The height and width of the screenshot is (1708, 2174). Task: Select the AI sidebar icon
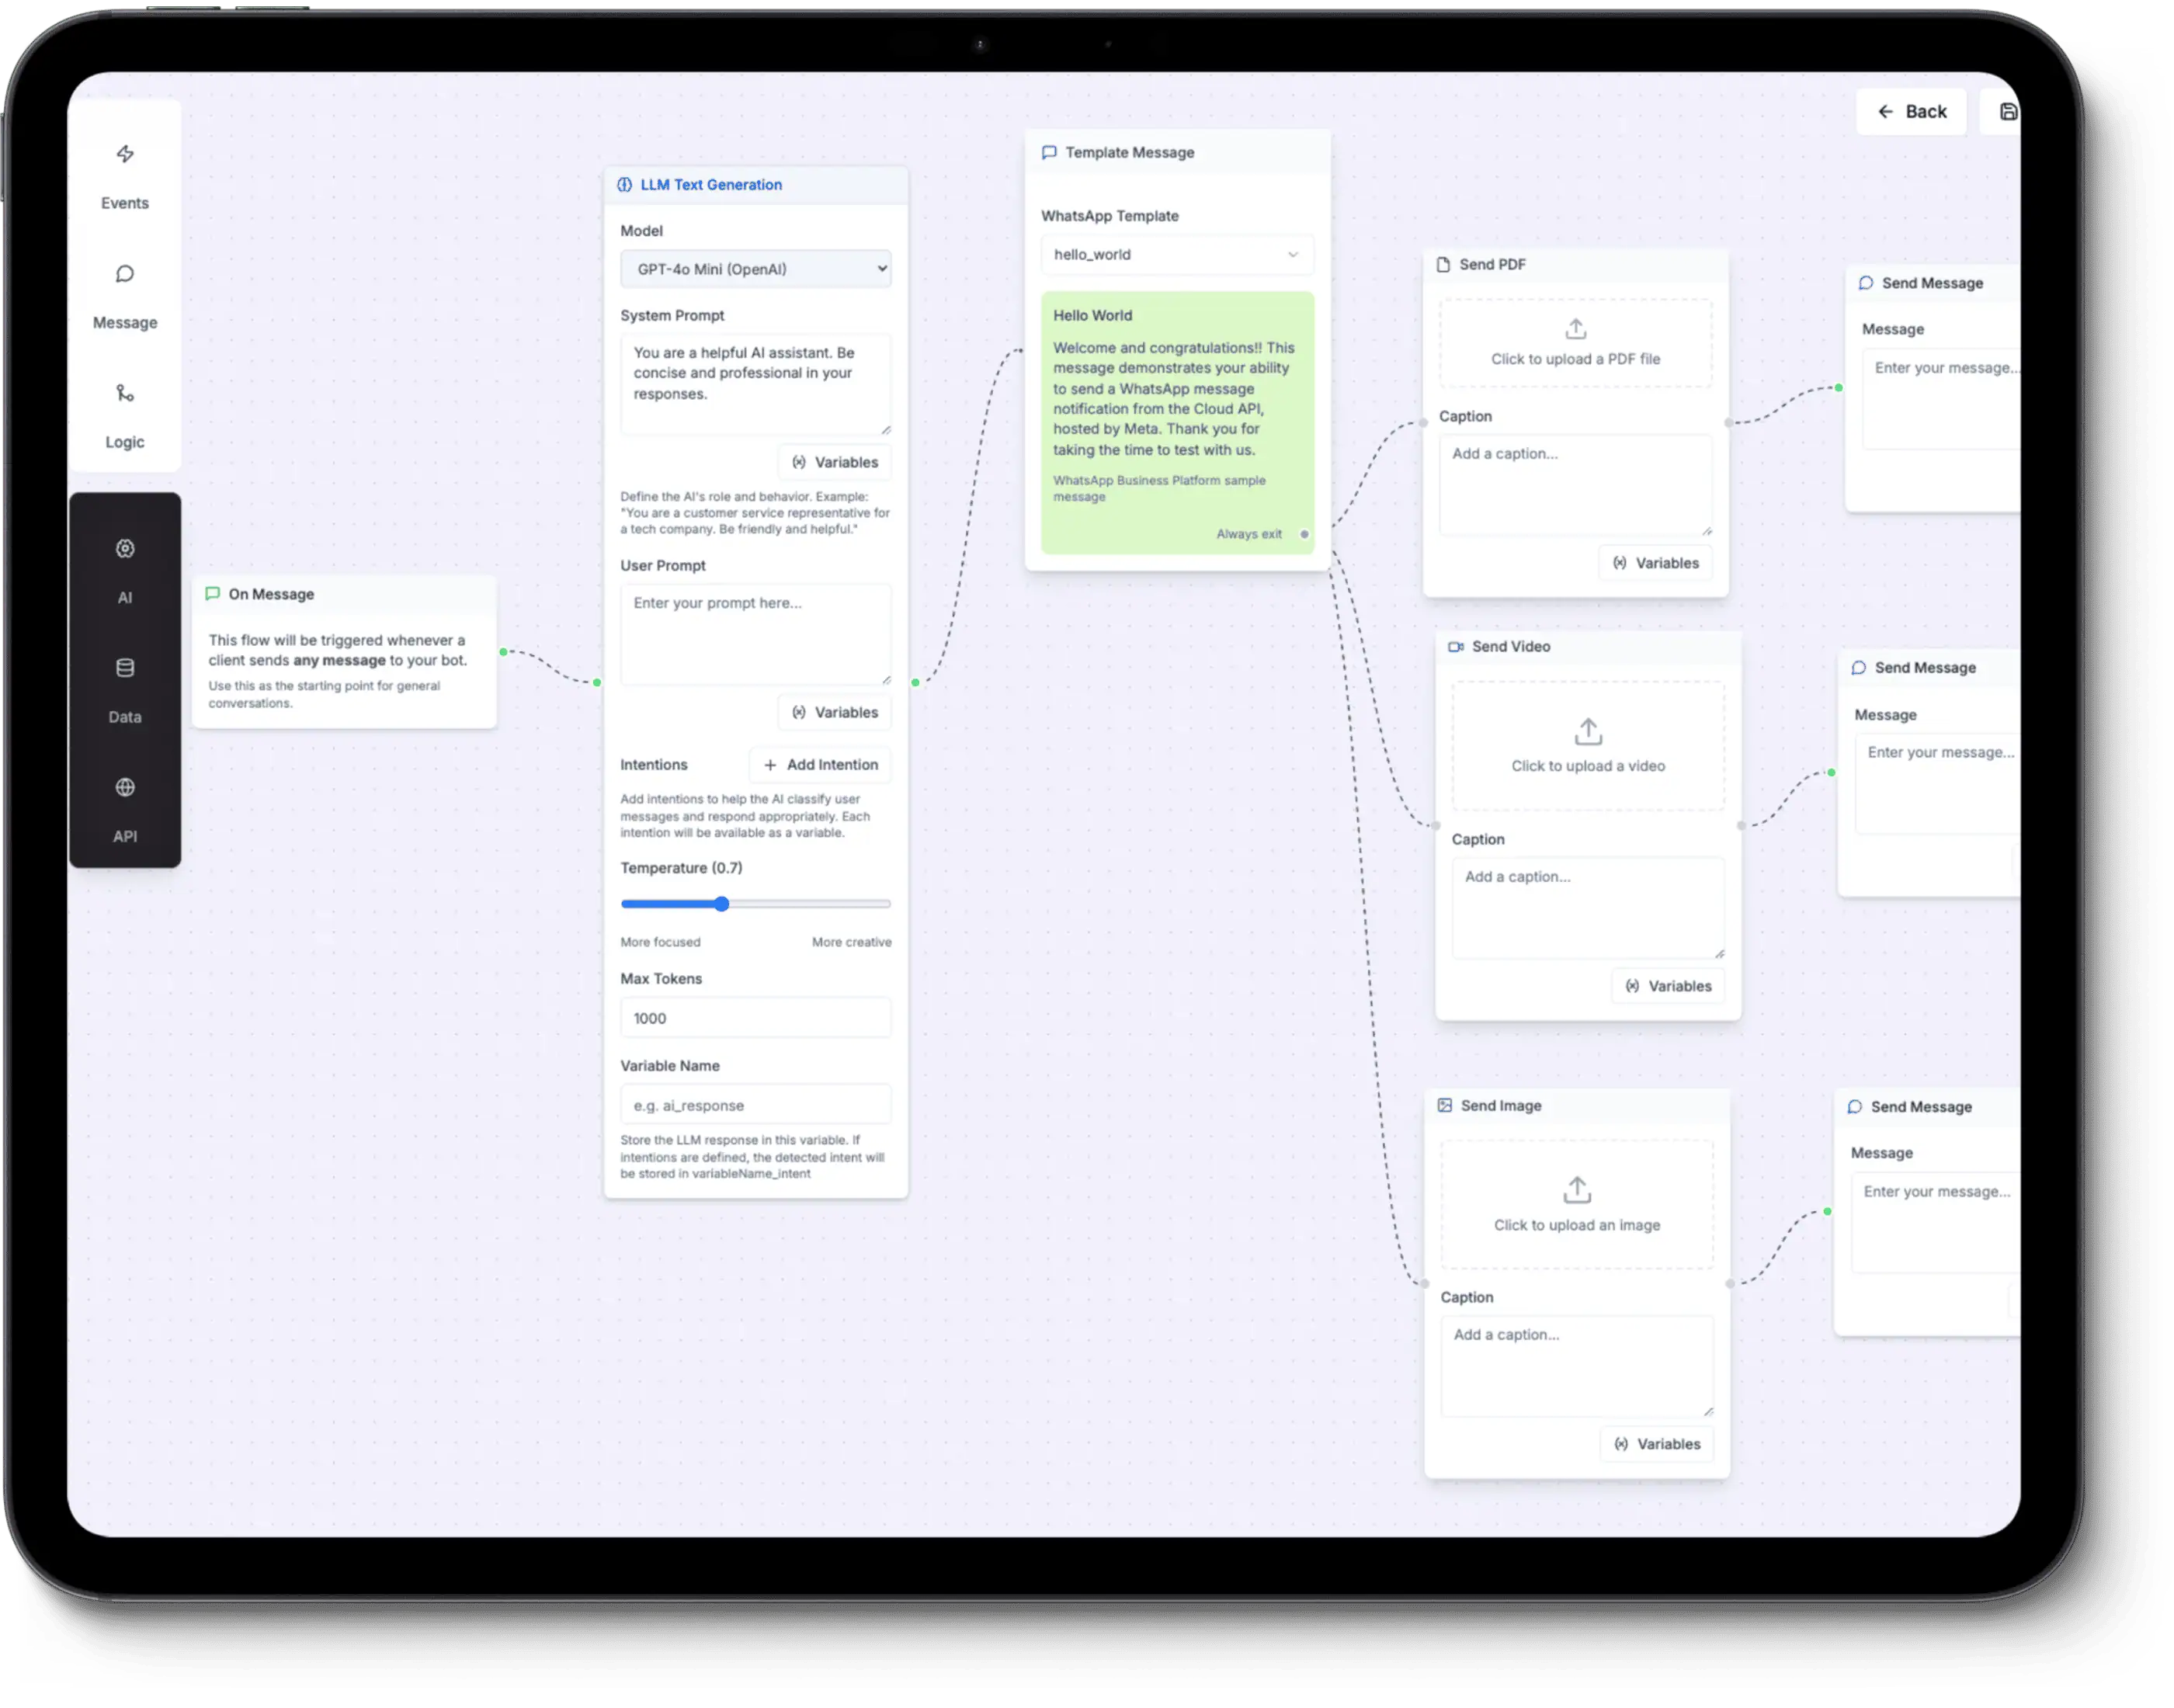(x=124, y=572)
